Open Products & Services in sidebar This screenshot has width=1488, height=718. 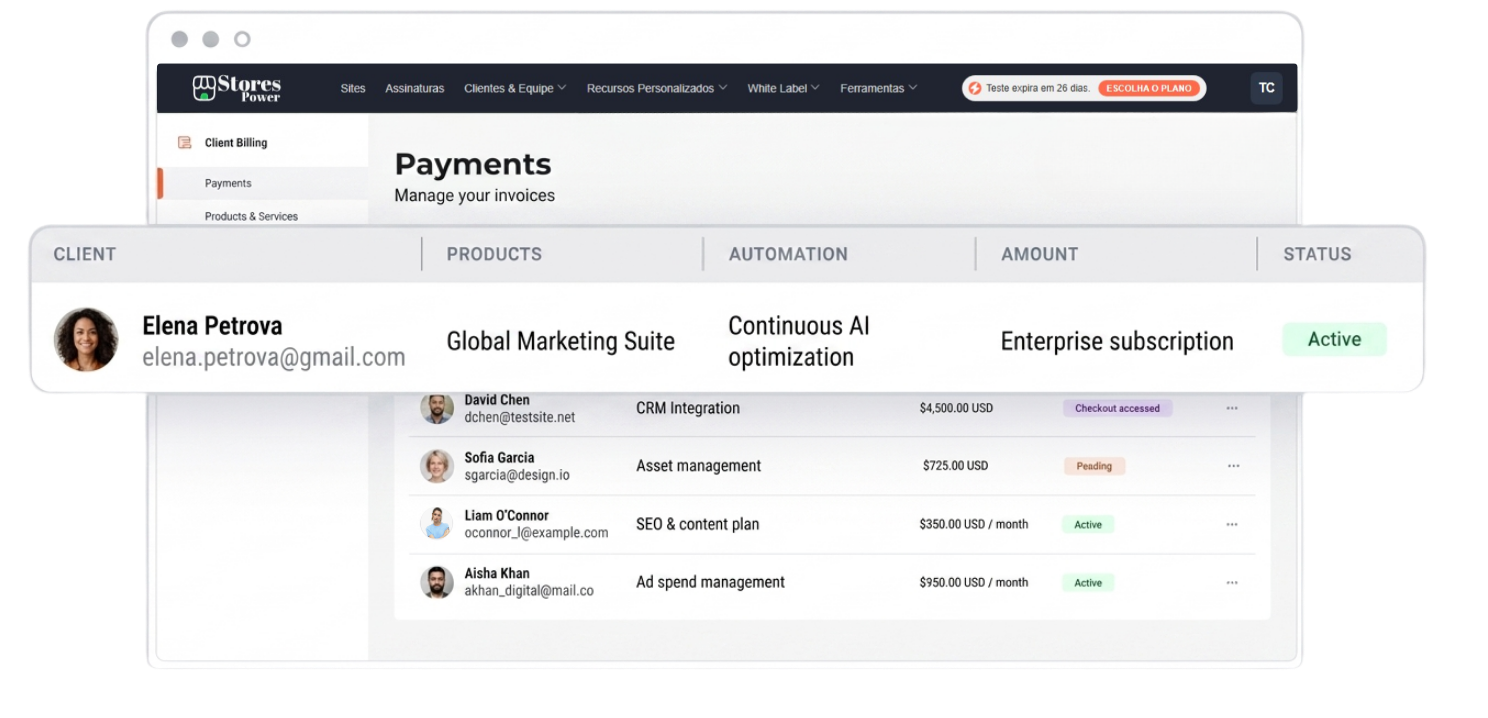click(251, 216)
